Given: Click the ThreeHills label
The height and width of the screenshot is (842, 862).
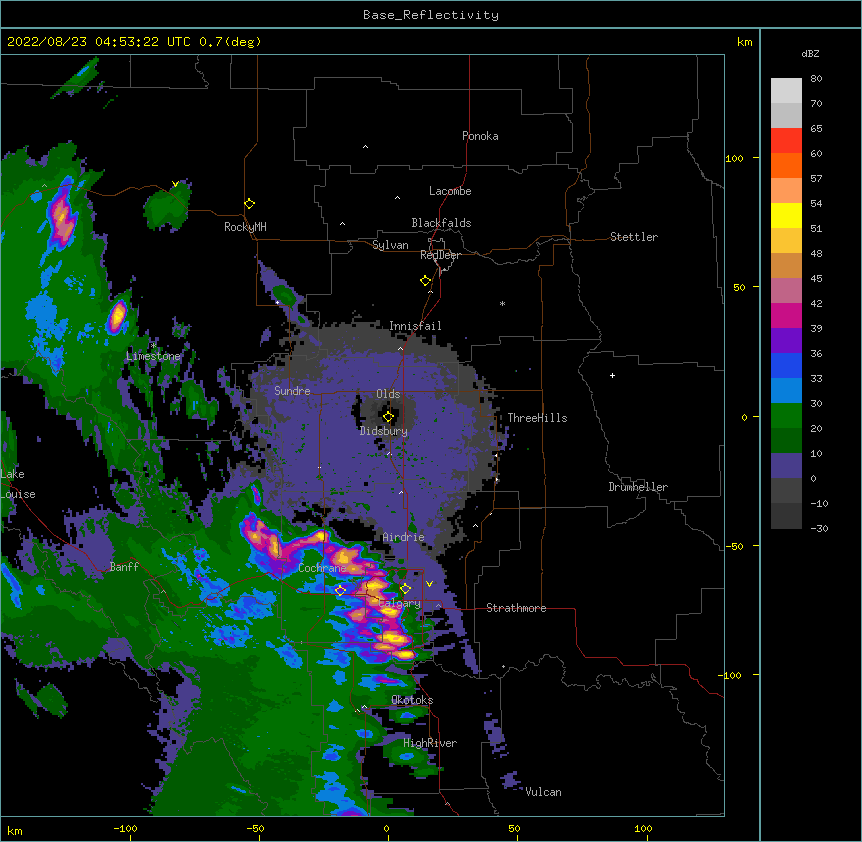Looking at the screenshot, I should [537, 418].
